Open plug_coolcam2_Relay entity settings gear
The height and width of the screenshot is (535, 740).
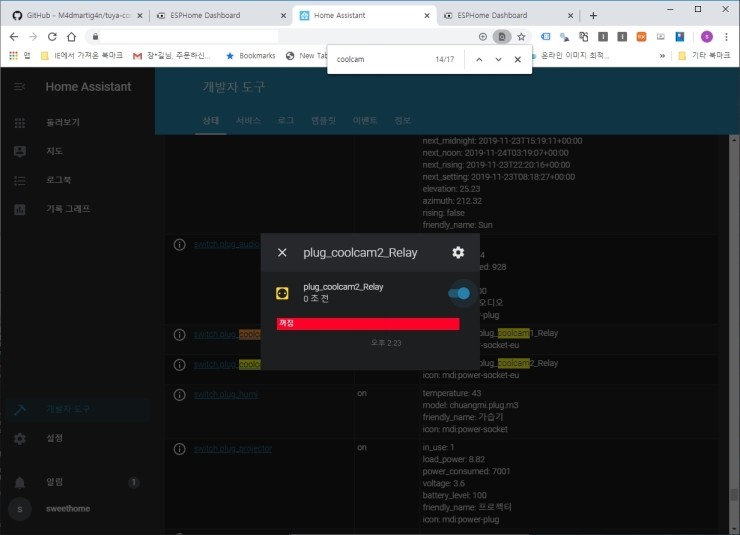(x=458, y=253)
